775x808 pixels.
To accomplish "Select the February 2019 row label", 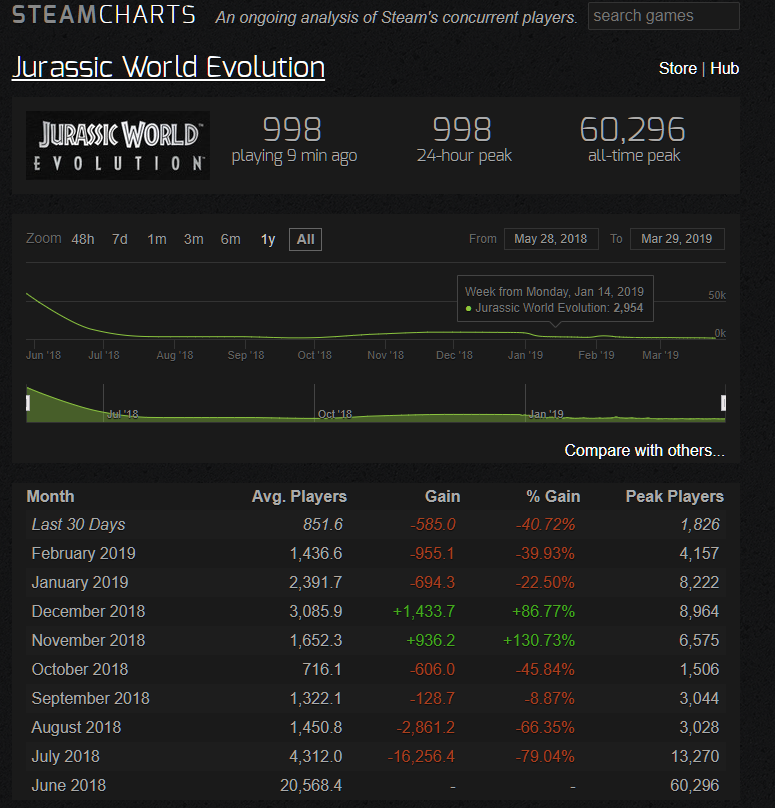I will (x=83, y=553).
